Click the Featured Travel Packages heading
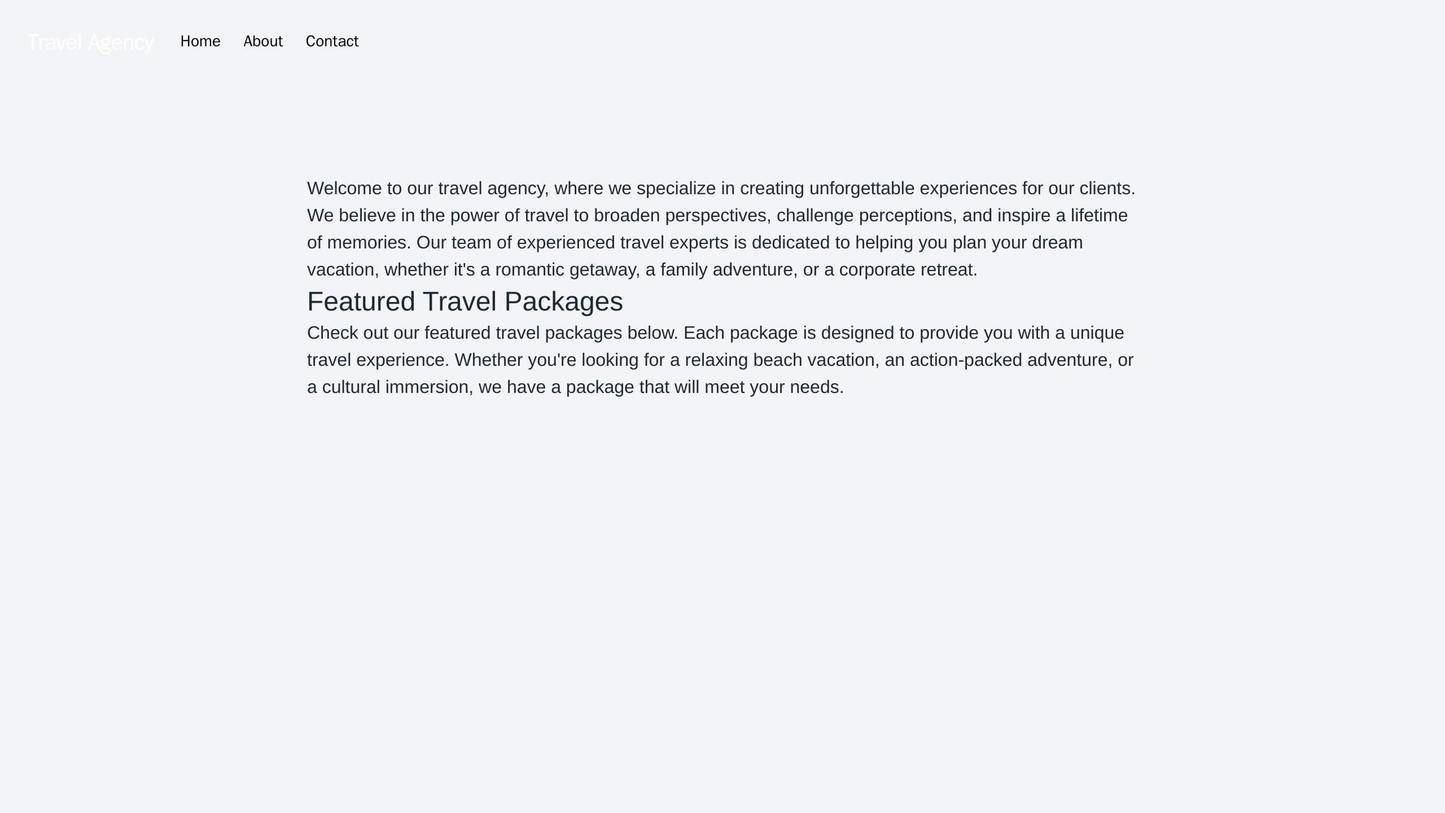 point(465,301)
